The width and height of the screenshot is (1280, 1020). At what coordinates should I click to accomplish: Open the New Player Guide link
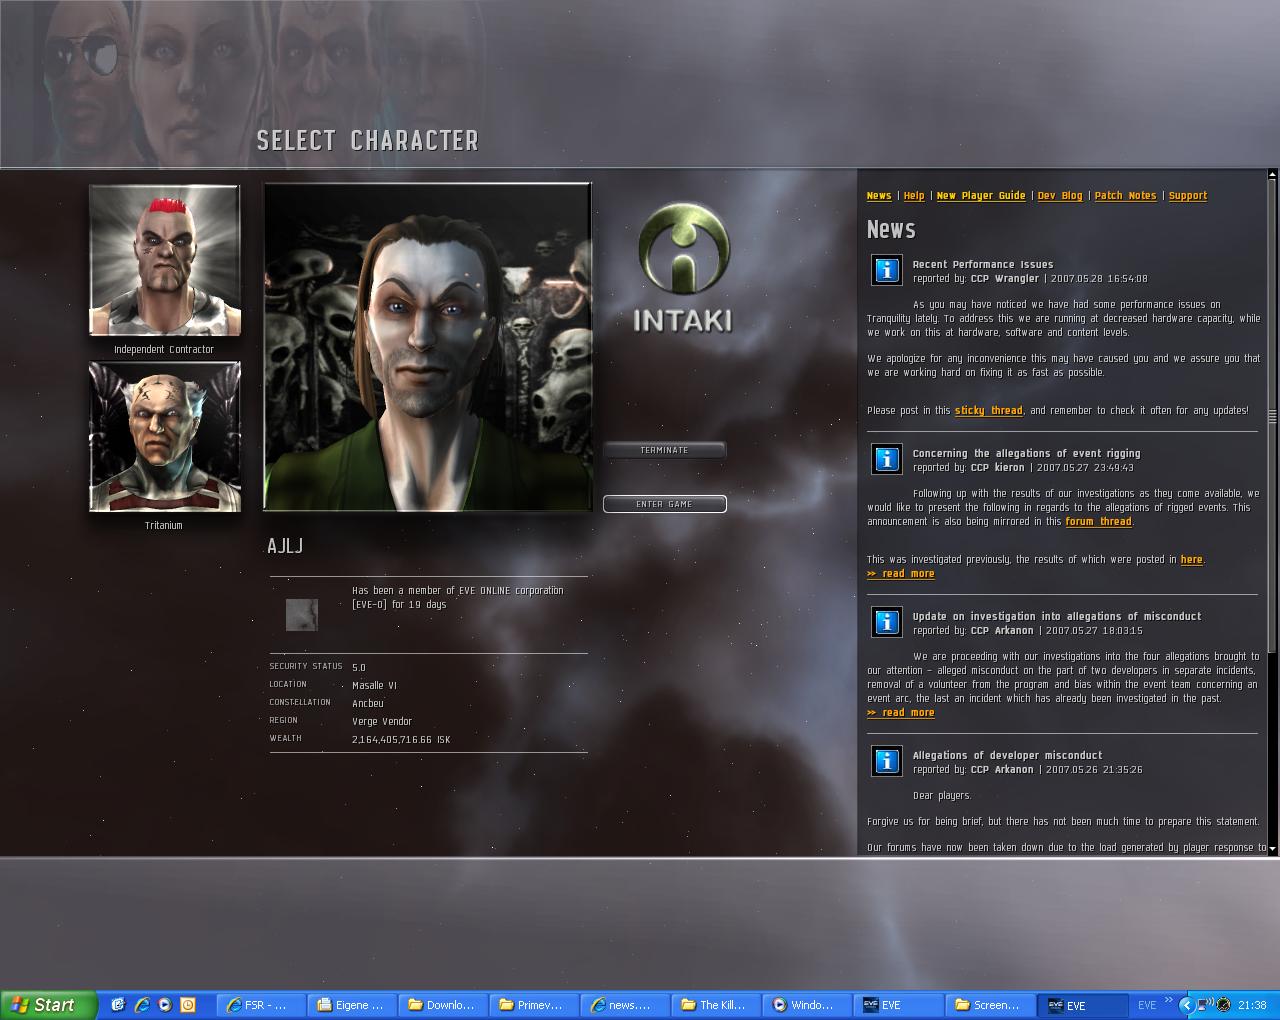coord(981,196)
